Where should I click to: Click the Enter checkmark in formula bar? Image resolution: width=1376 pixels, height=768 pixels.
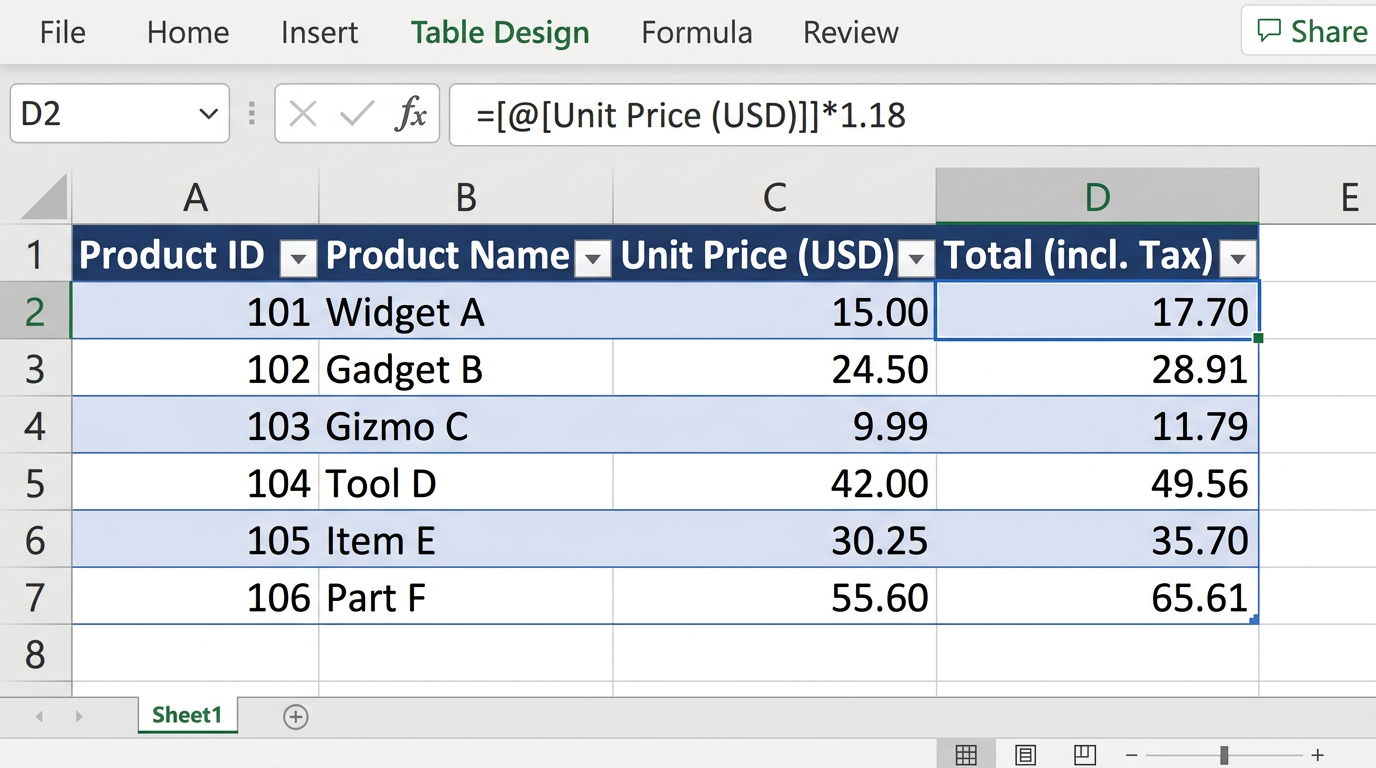click(356, 115)
